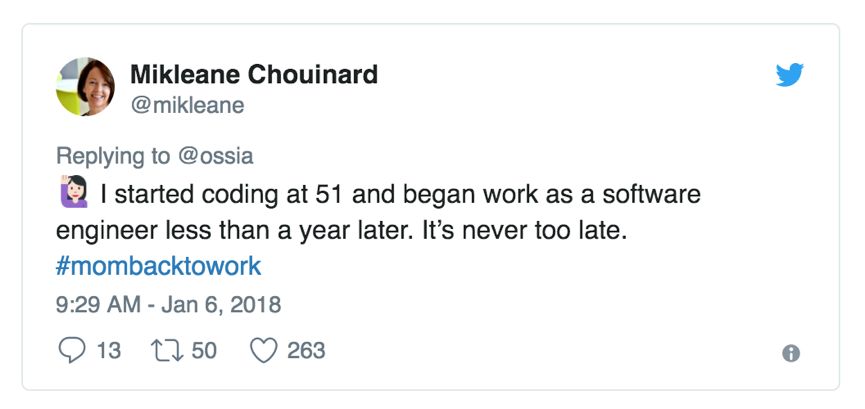
Task: Click the retweet arrows icon
Action: tap(168, 351)
